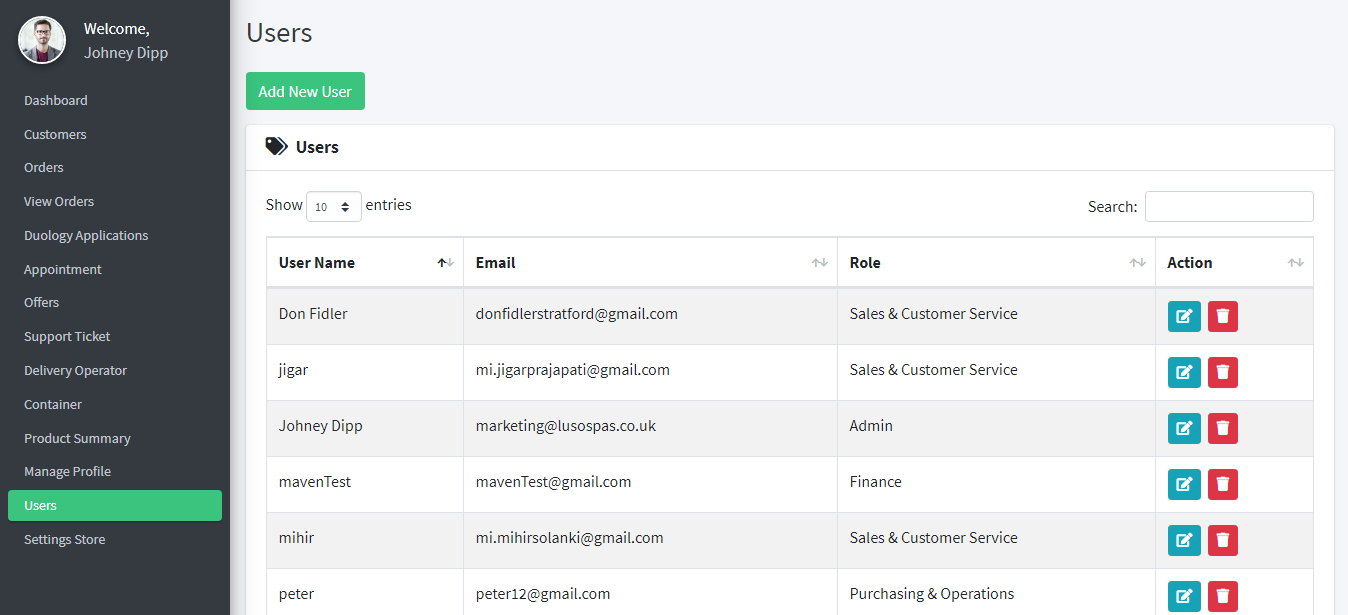The width and height of the screenshot is (1348, 615).
Task: Open the Offers sidebar item
Action: point(42,302)
